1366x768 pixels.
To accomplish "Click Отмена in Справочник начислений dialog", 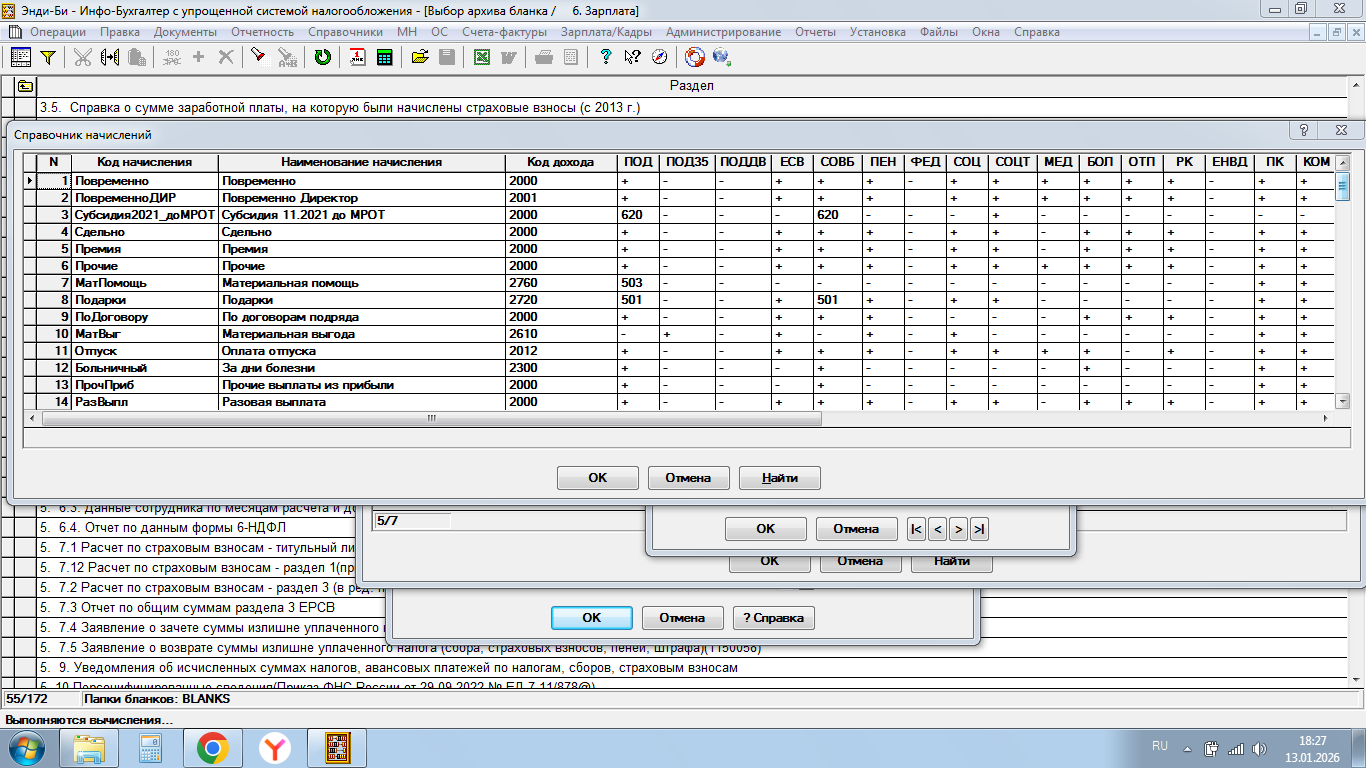I will (688, 478).
